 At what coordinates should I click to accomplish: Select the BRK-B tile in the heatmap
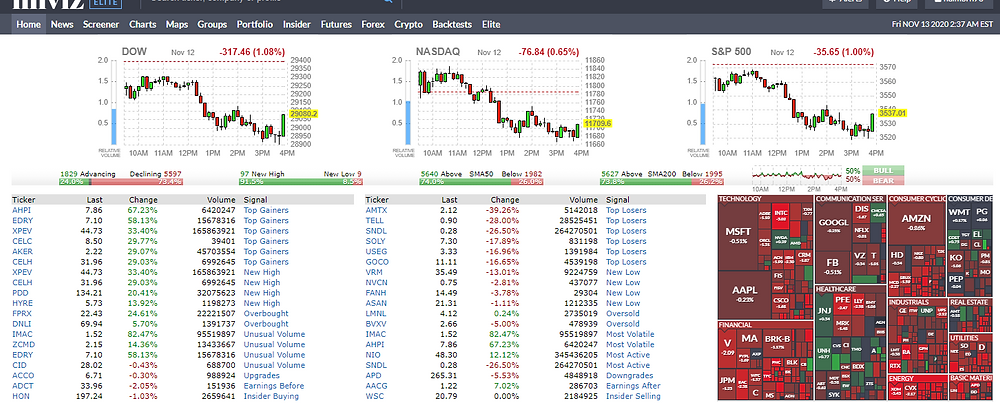tap(777, 341)
